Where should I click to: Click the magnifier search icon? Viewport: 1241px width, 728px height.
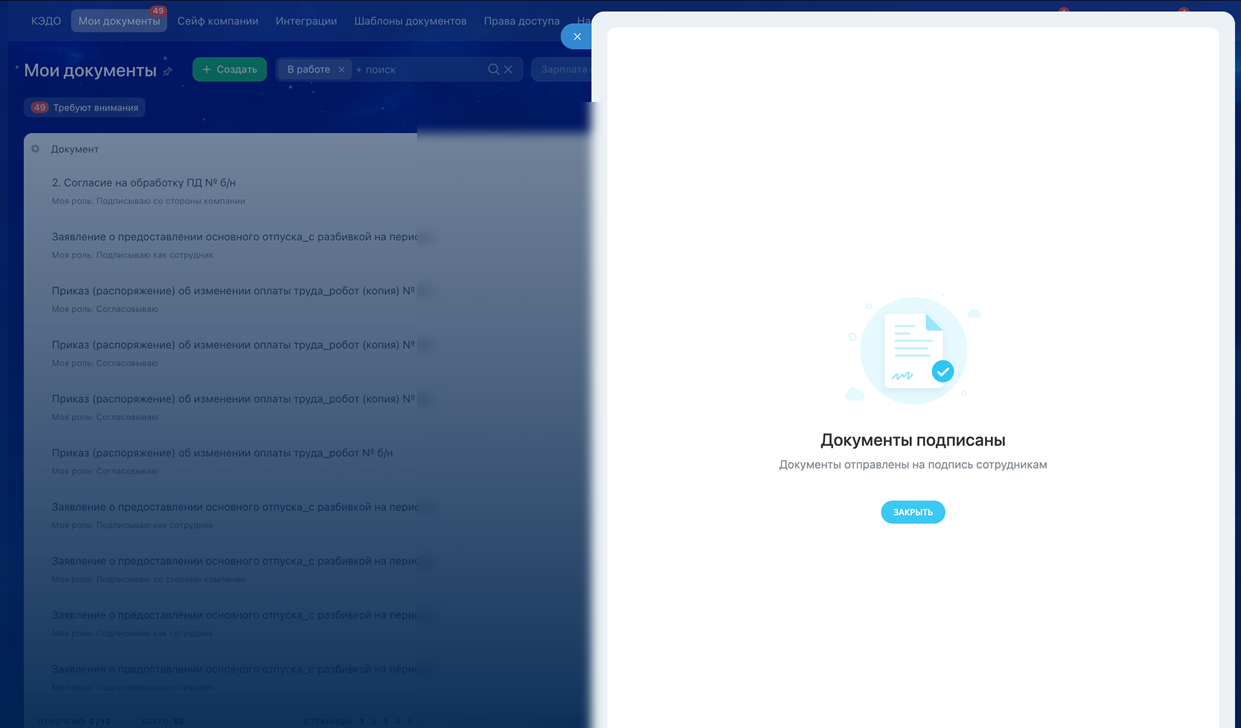click(x=493, y=70)
